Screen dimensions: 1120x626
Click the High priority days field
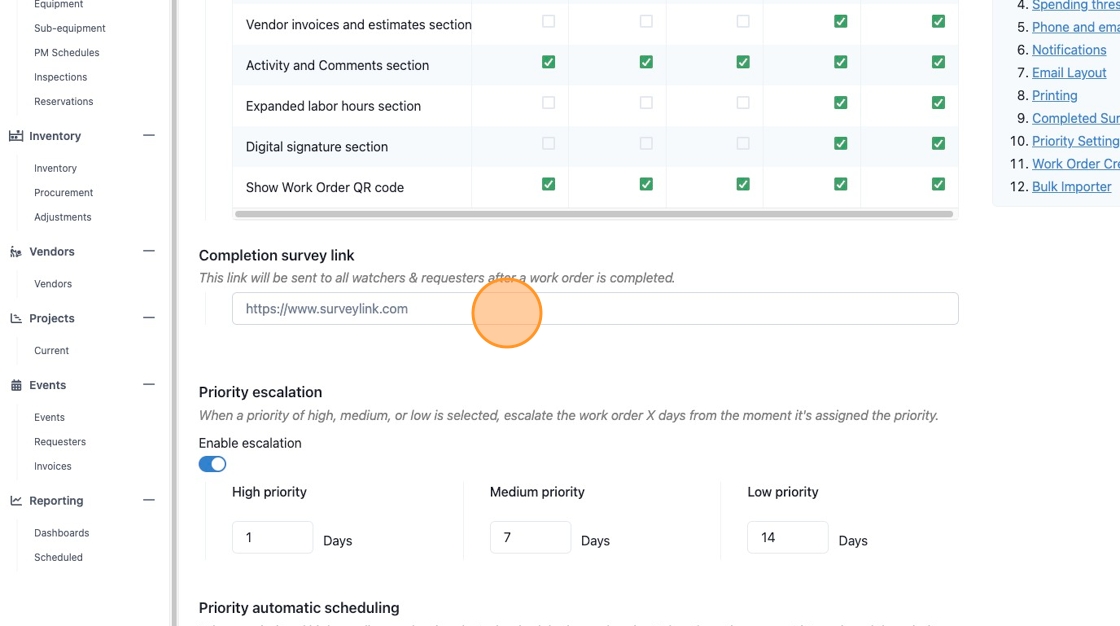click(272, 537)
